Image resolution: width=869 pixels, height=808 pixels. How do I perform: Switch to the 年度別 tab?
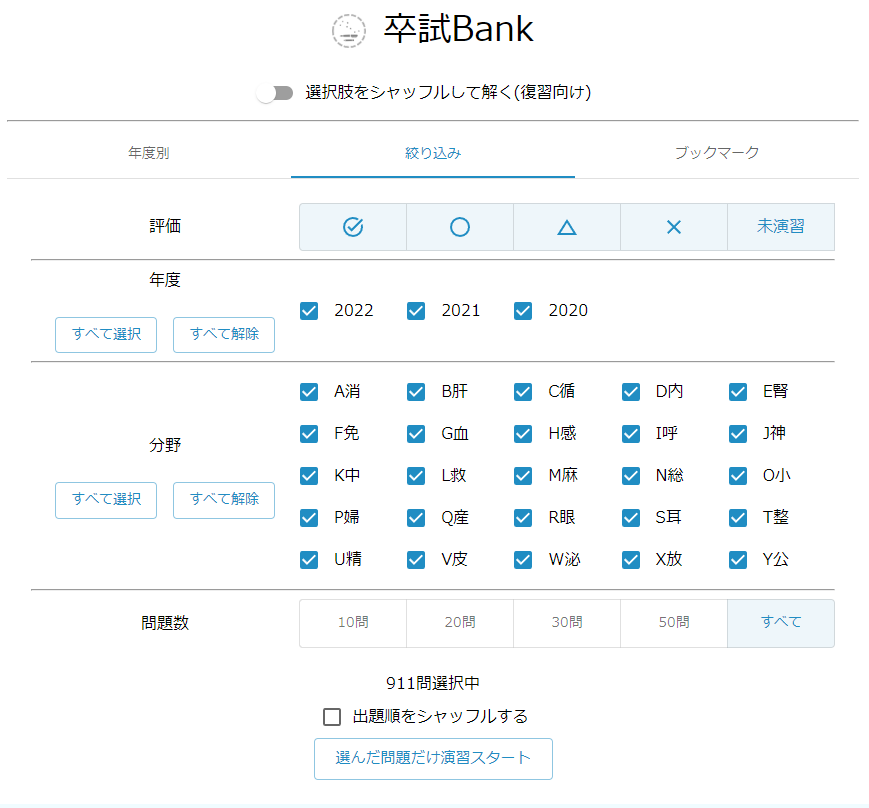tap(149, 153)
